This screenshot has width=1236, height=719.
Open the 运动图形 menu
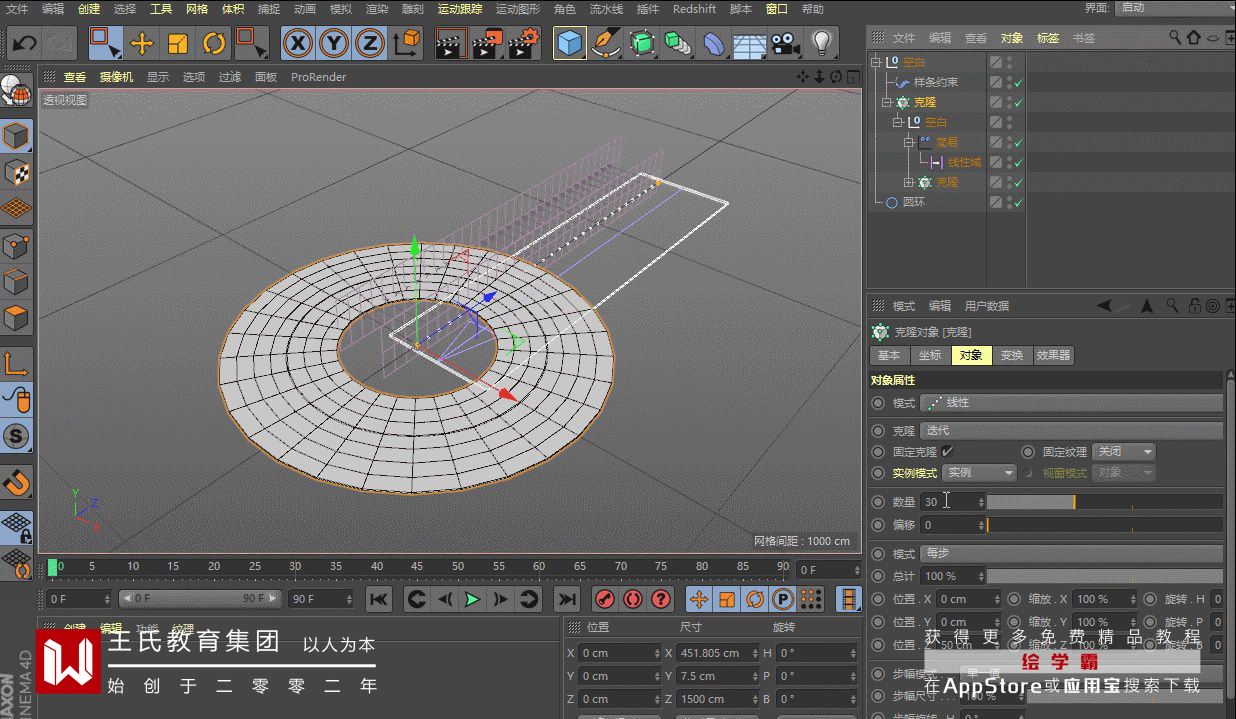click(517, 9)
